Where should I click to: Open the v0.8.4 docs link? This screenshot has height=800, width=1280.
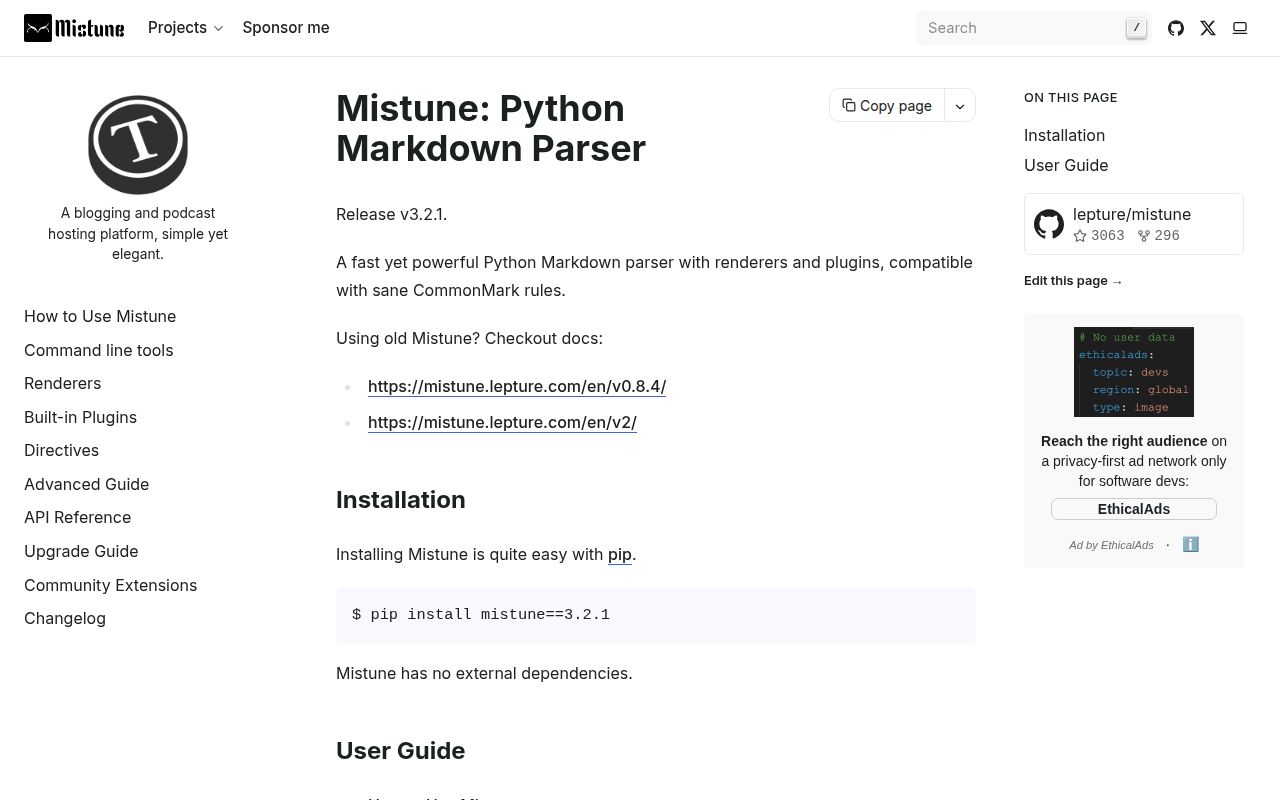(x=517, y=386)
